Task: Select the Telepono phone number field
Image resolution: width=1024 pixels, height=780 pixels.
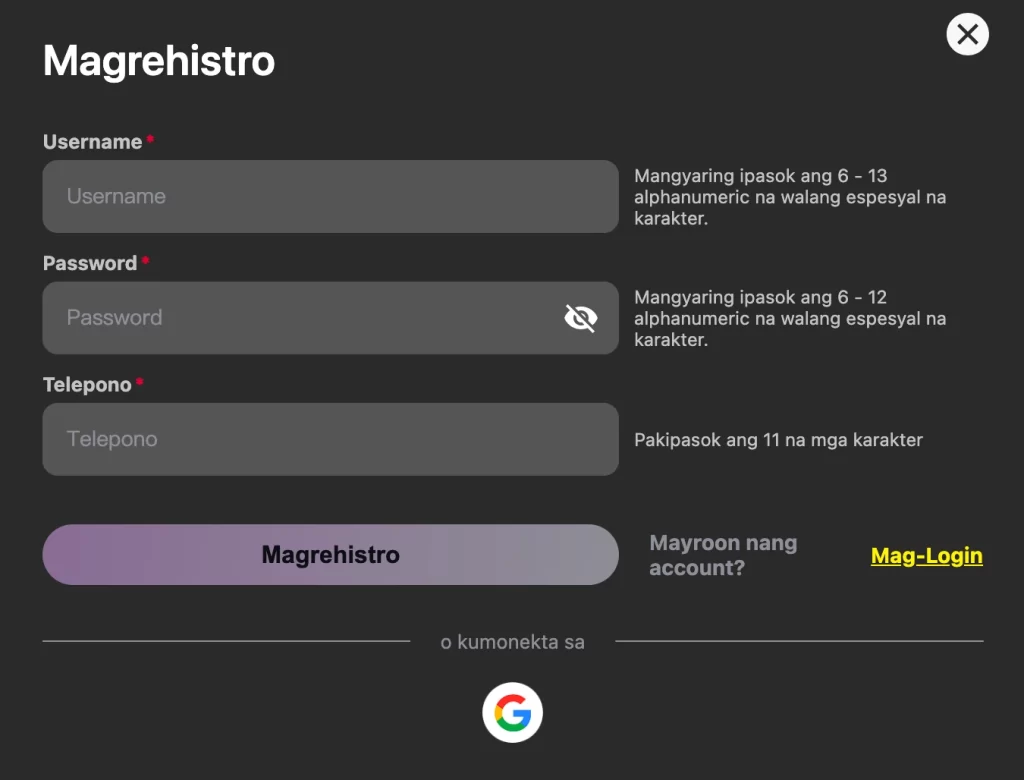Action: (330, 439)
